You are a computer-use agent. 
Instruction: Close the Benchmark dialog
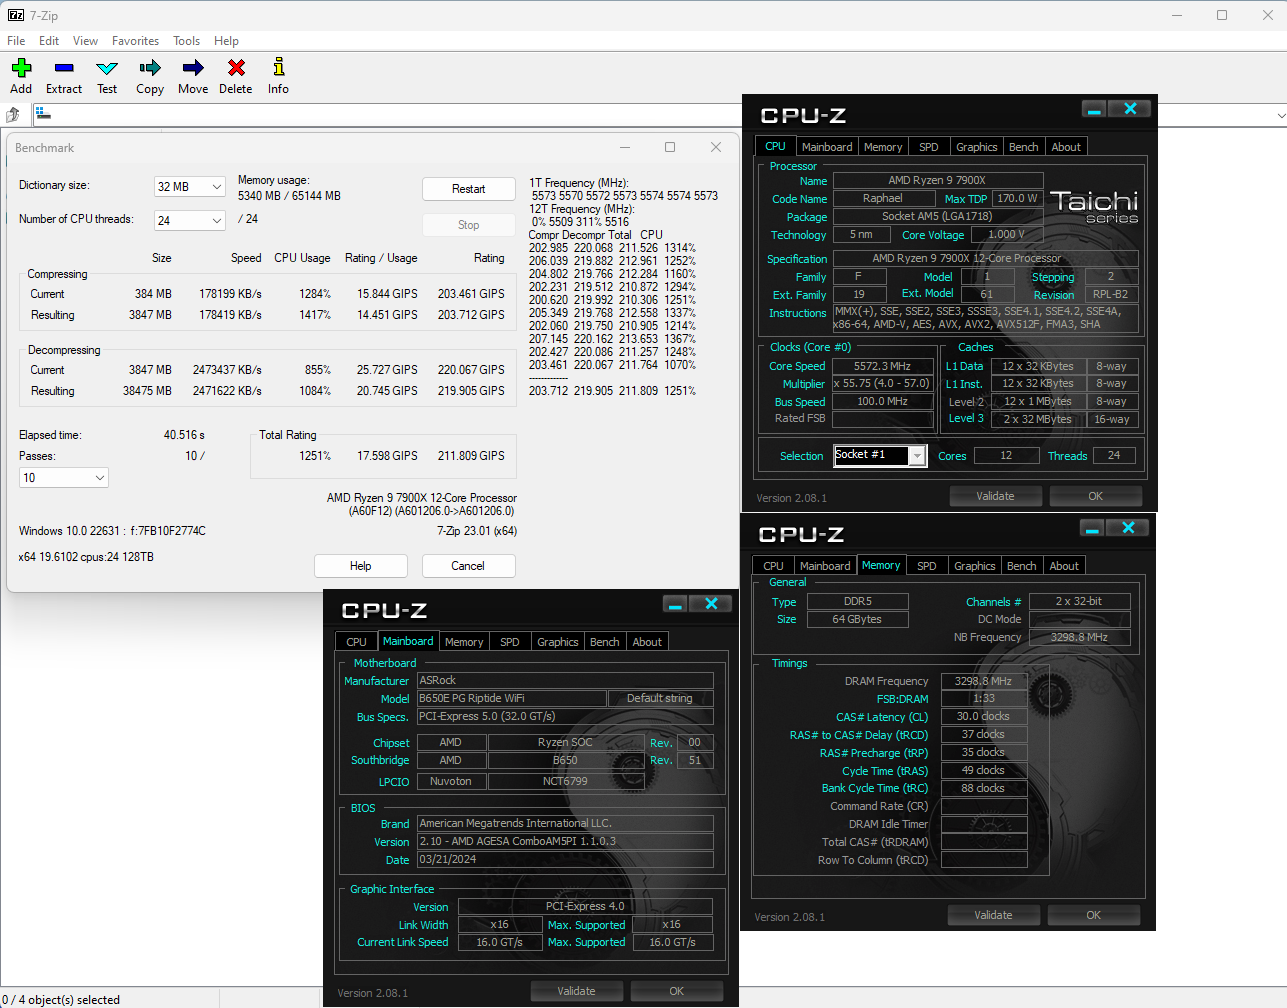click(x=716, y=147)
